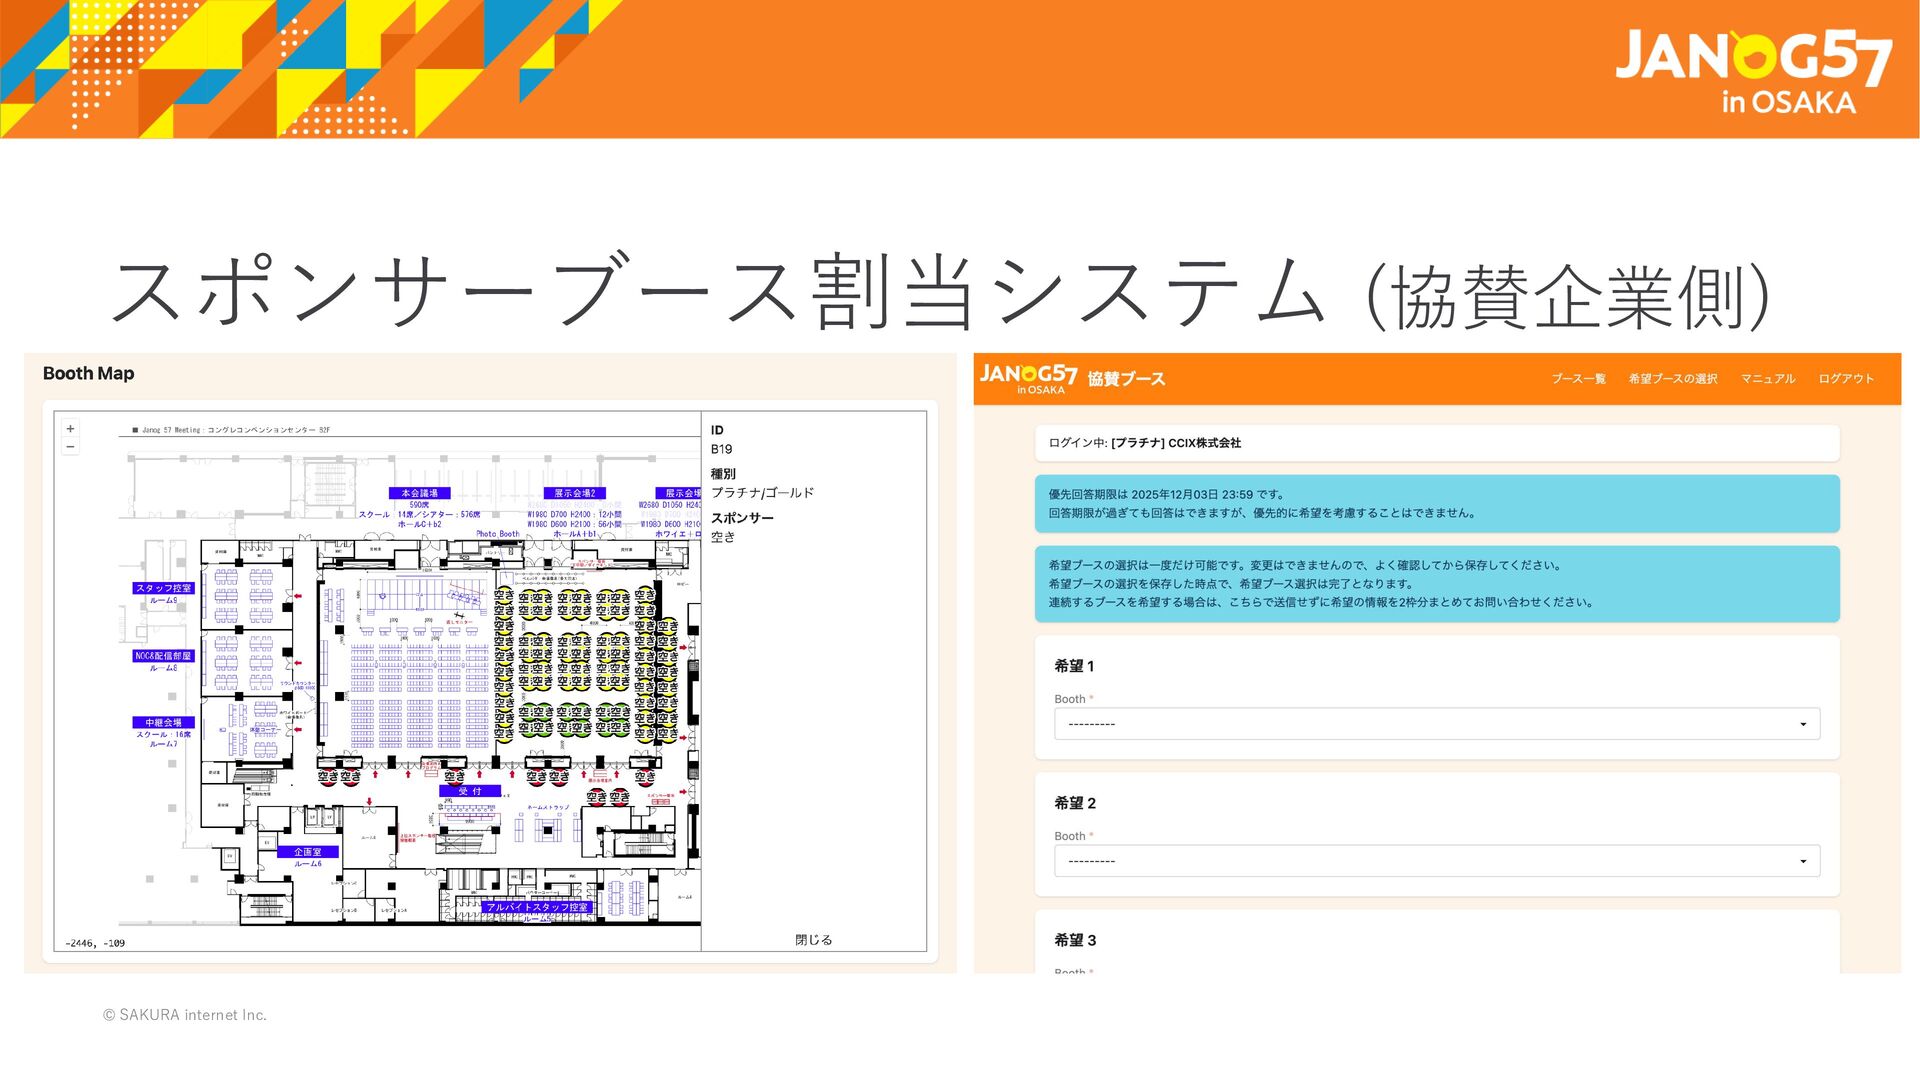Click the 企画室 room marker
The height and width of the screenshot is (1080, 1920).
pyautogui.click(x=308, y=852)
